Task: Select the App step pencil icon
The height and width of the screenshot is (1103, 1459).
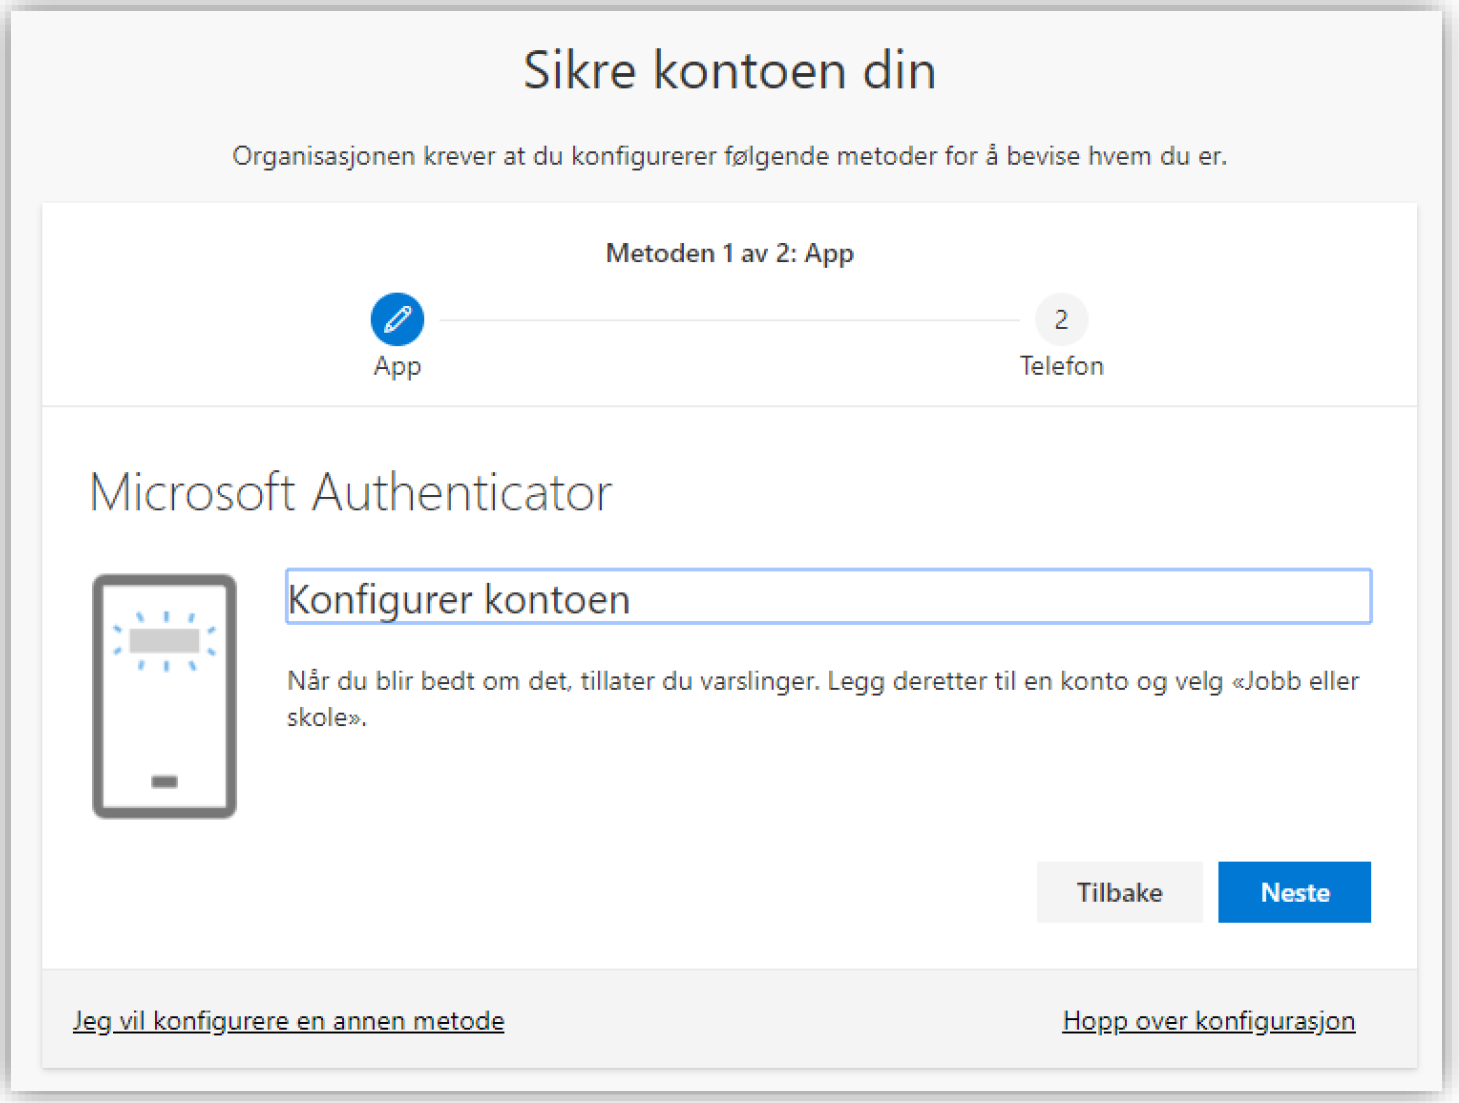Action: [397, 319]
